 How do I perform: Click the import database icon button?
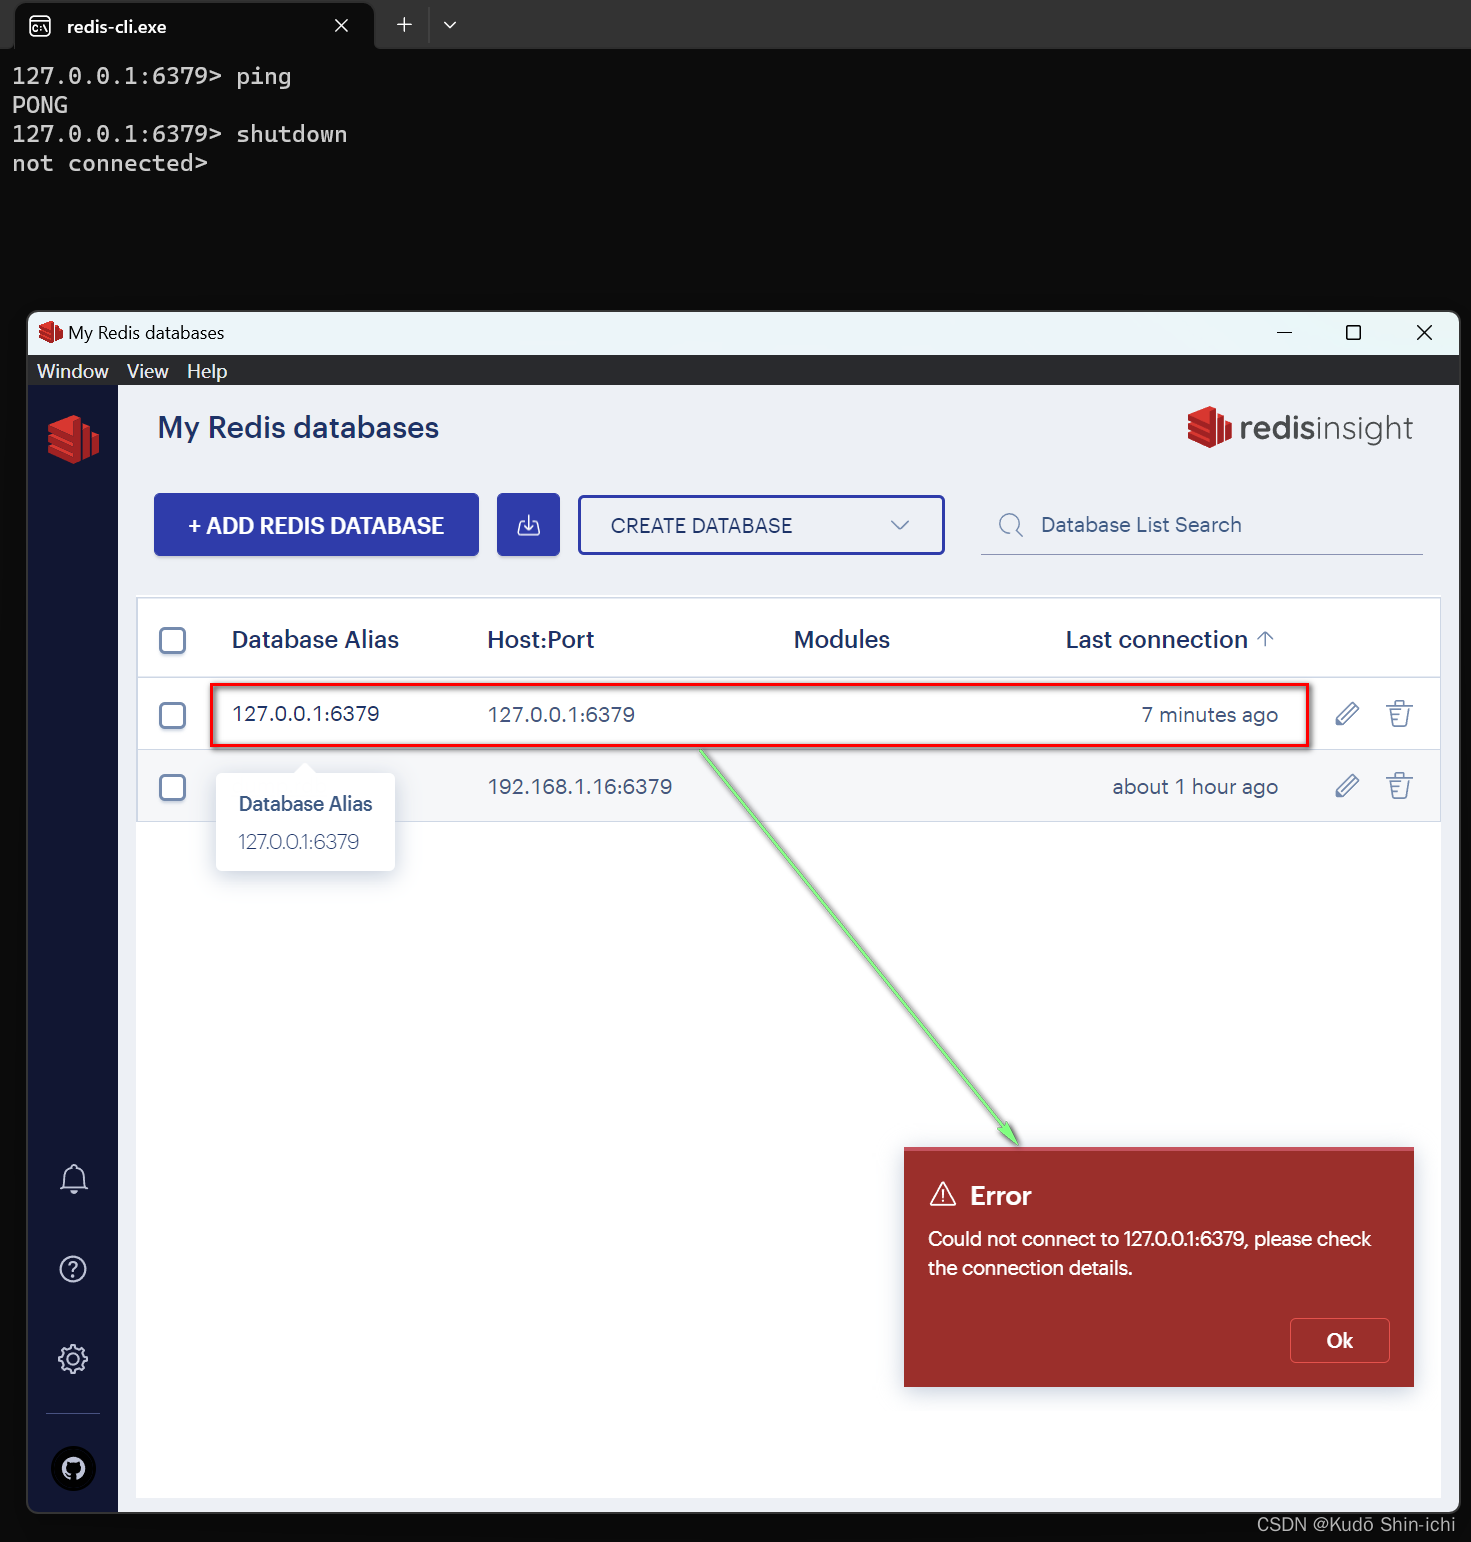click(528, 525)
